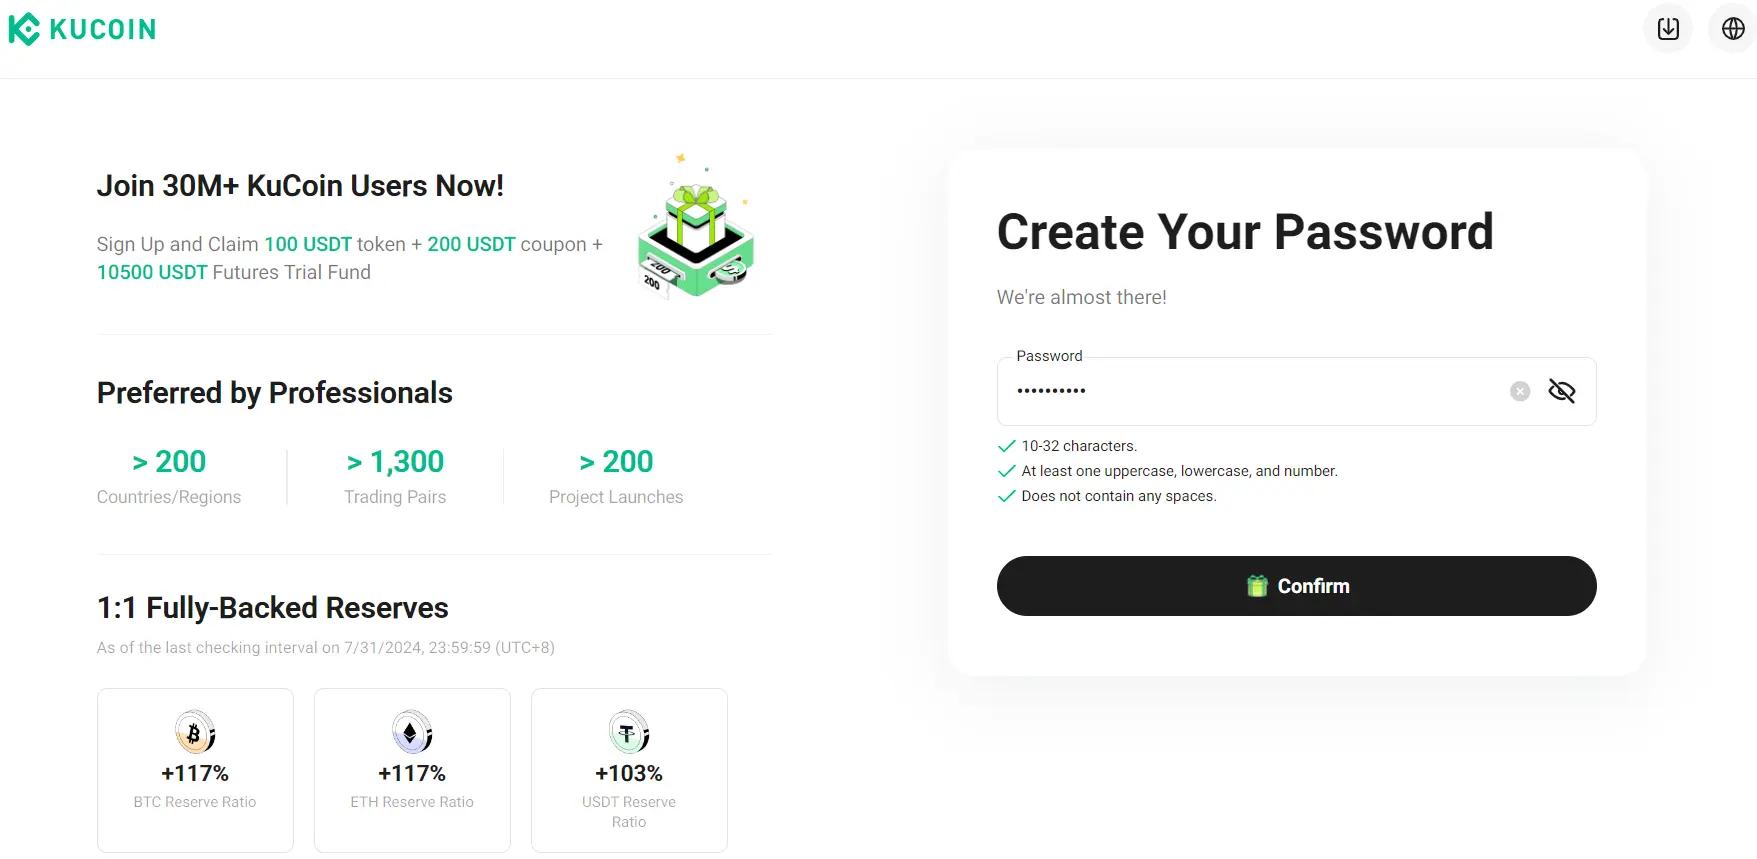Click the Countries/Regions statistic
1757x859 pixels.
(x=169, y=476)
